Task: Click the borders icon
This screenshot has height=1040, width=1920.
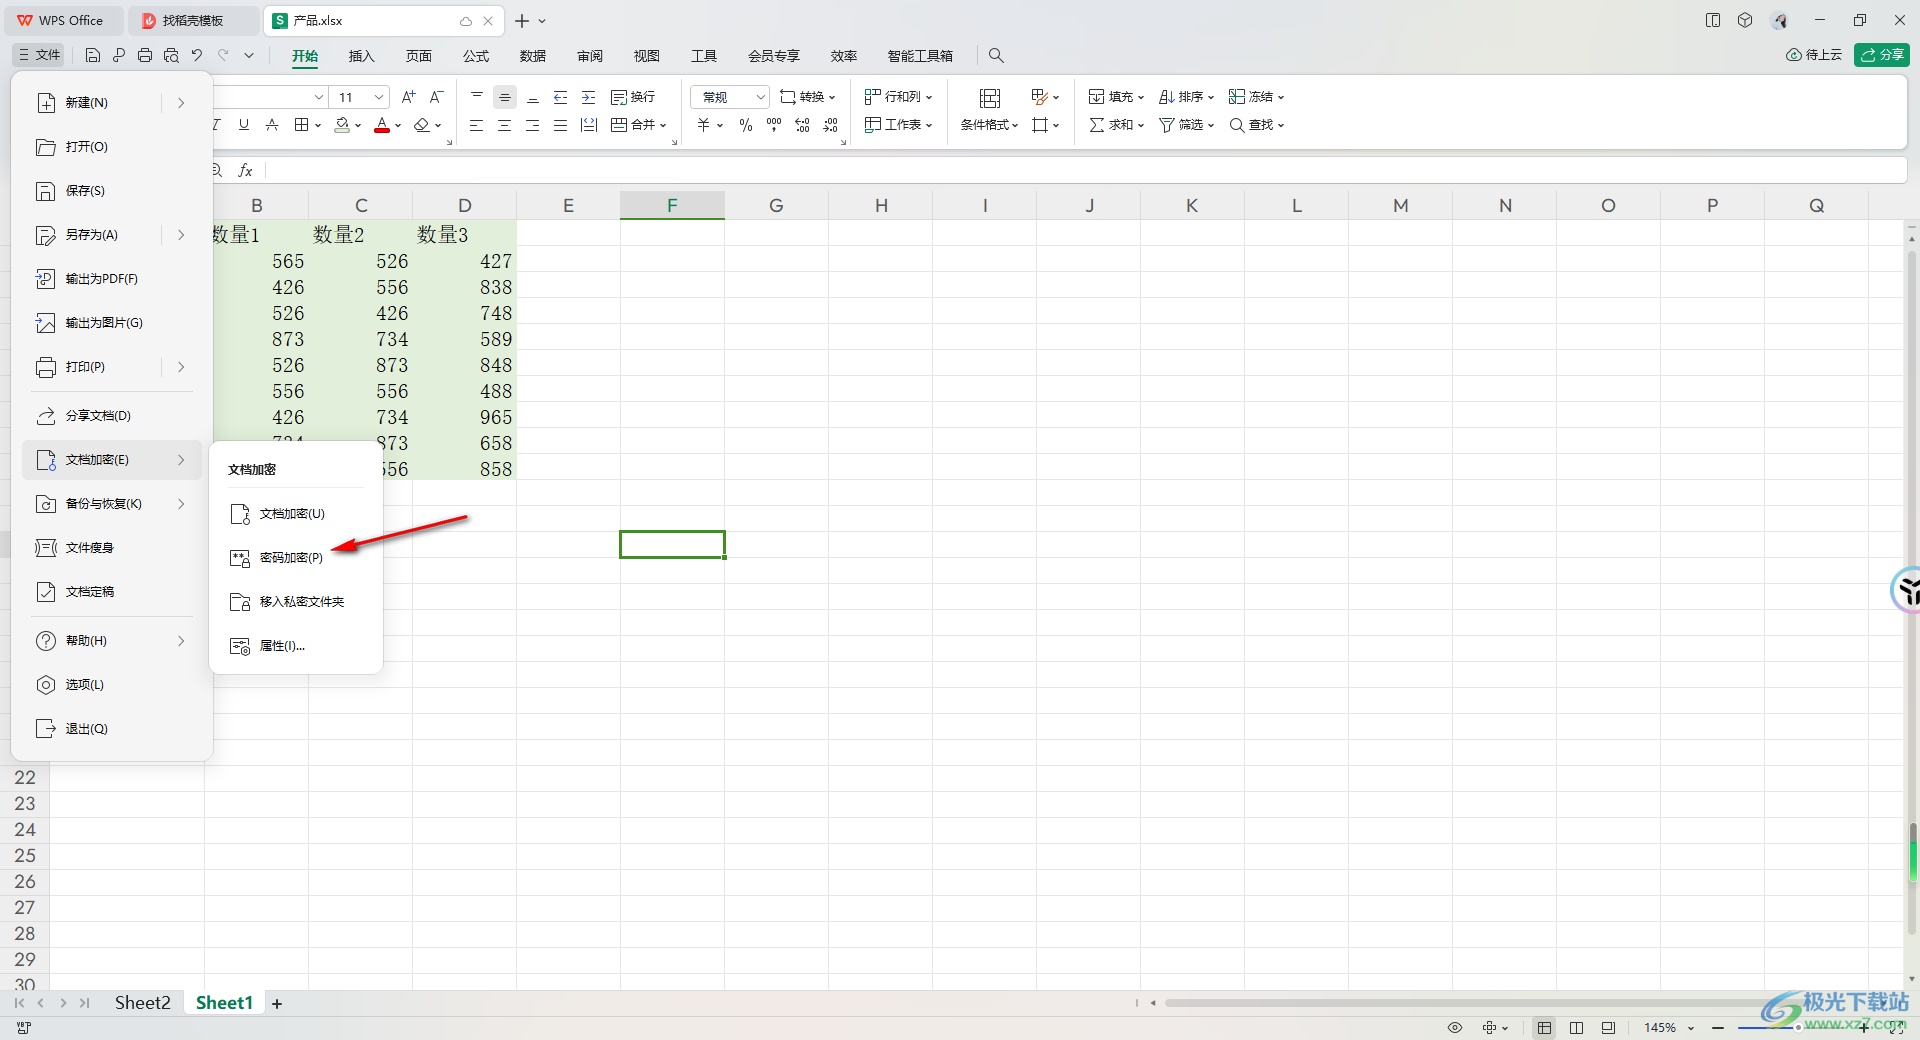Action: pos(302,125)
